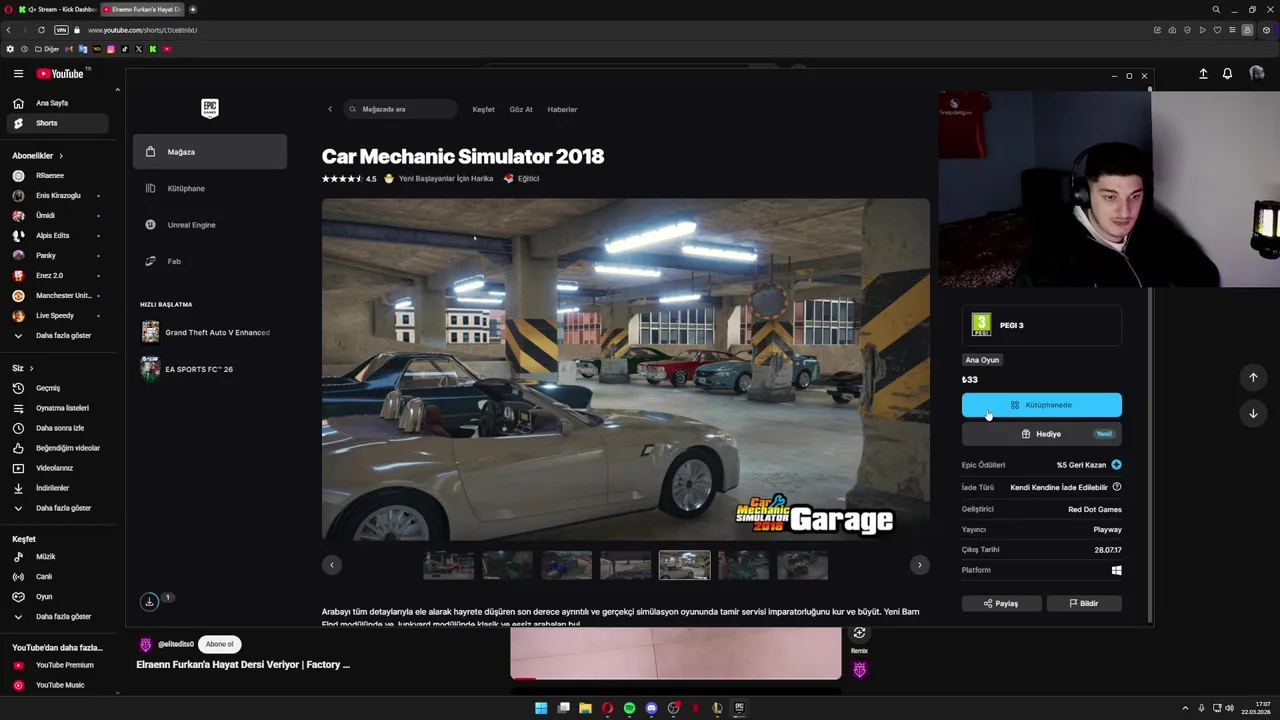Screen dimensions: 1280x720
Task: Open the @elitedits0 channel link
Action: tap(176, 644)
